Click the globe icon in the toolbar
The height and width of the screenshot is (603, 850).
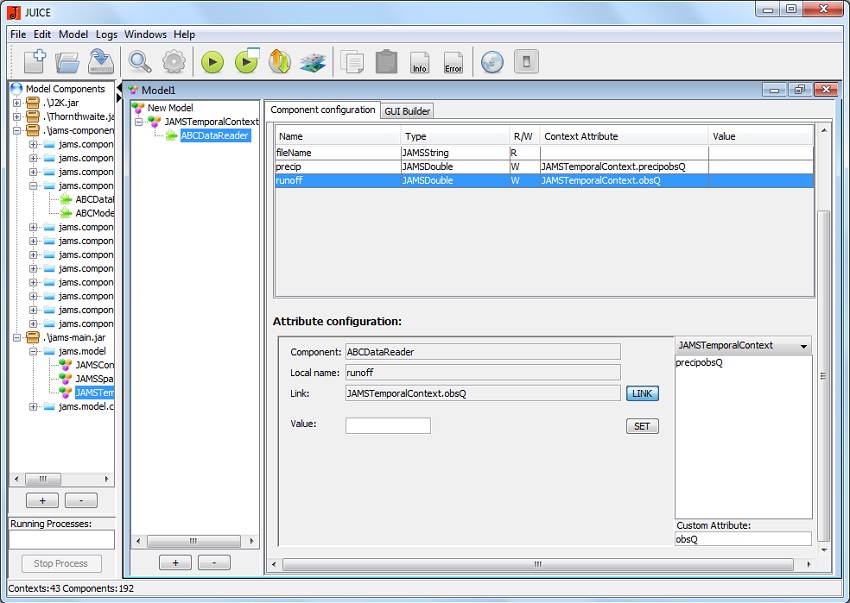pyautogui.click(x=491, y=62)
